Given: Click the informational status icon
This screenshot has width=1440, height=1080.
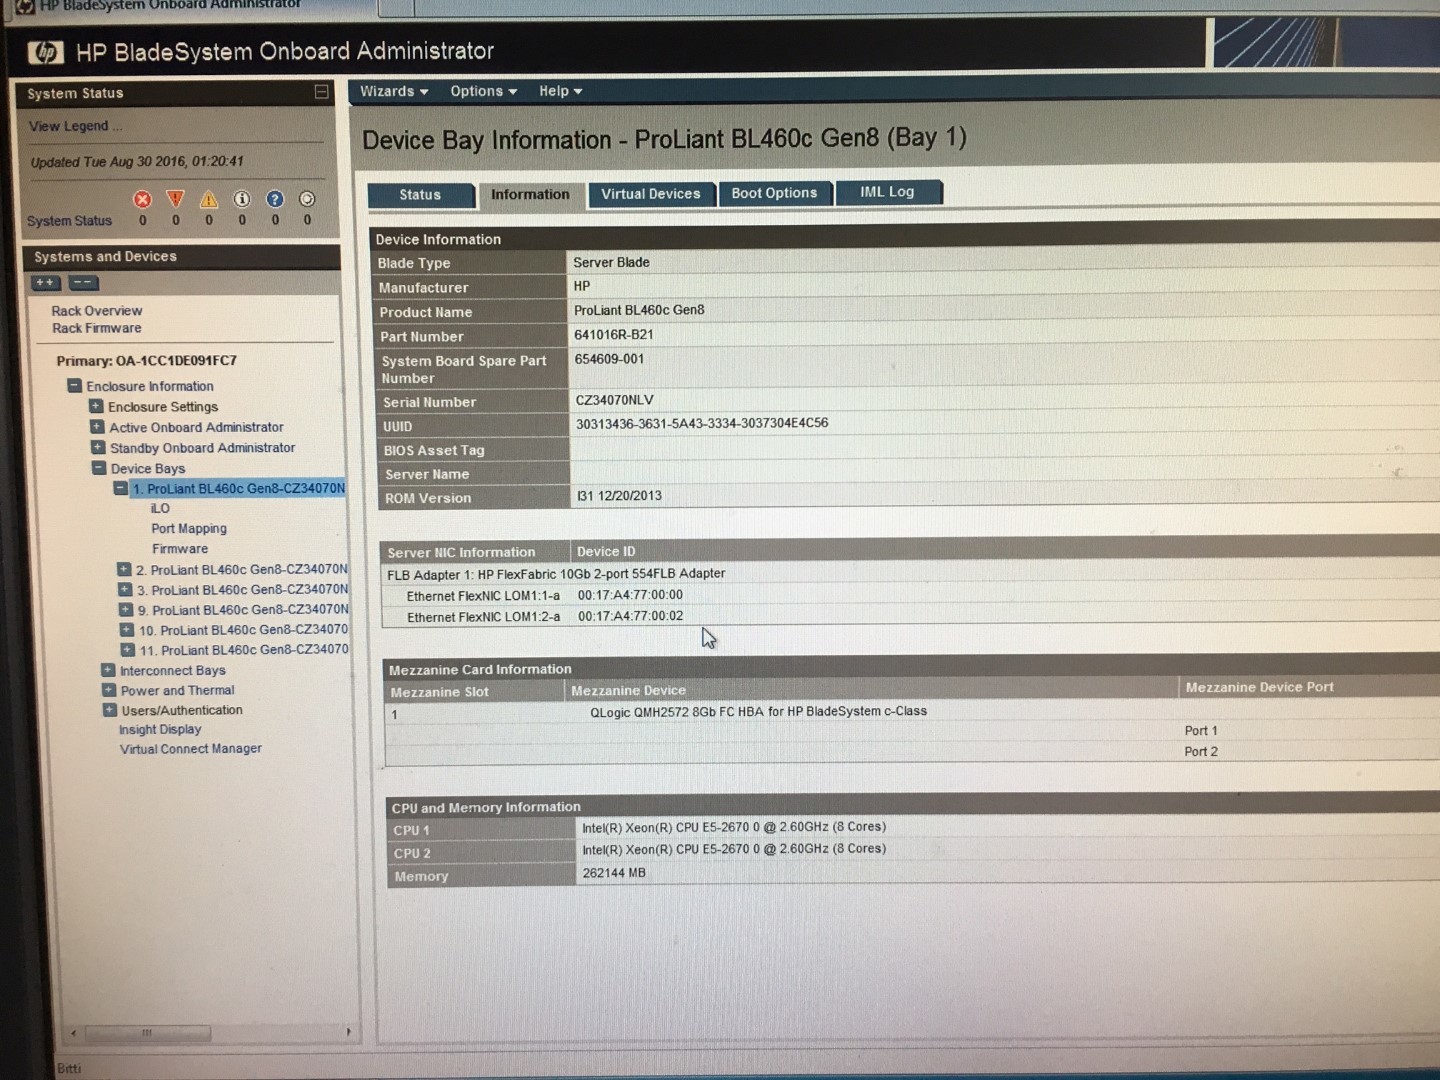Looking at the screenshot, I should (x=242, y=199).
